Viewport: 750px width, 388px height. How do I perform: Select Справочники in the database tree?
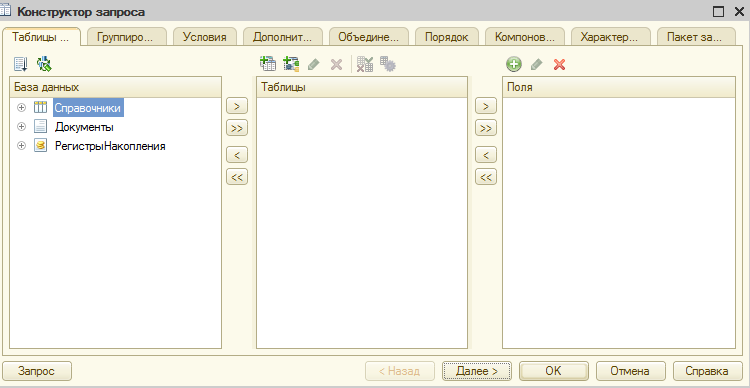[88, 108]
